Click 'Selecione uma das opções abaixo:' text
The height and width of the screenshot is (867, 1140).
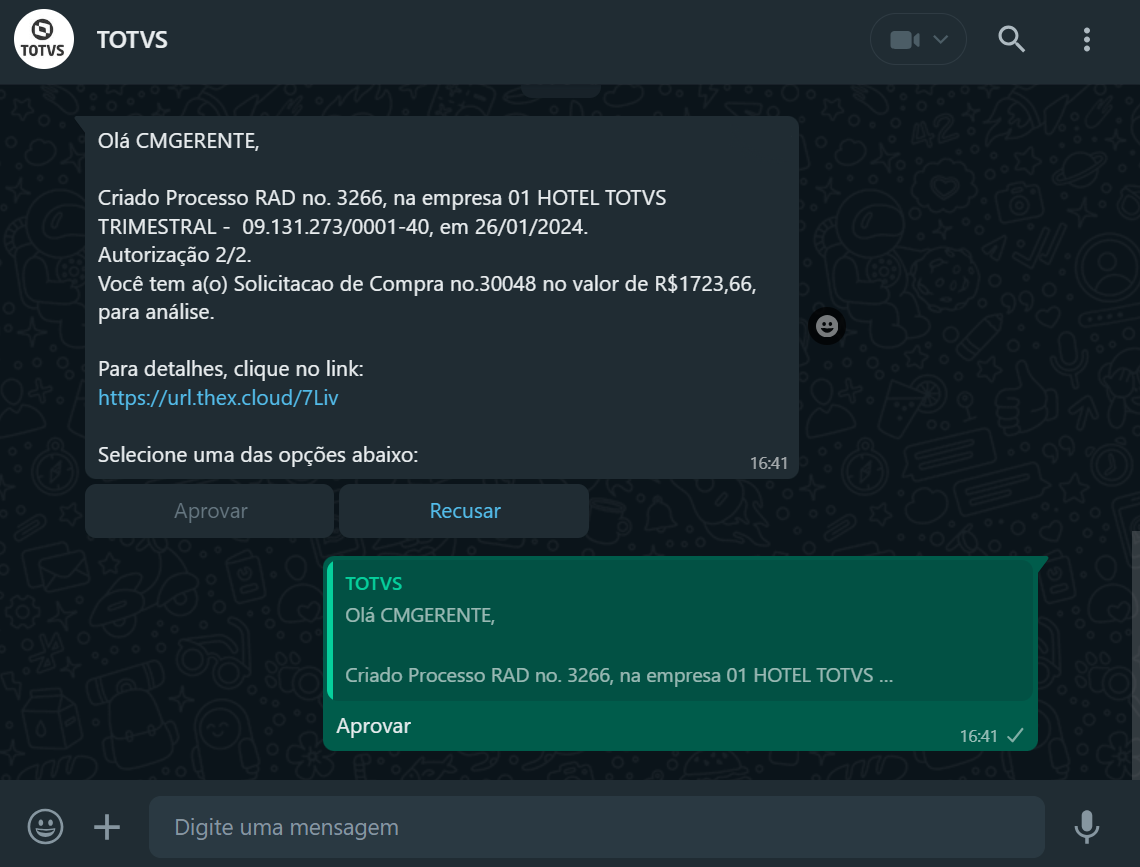(x=258, y=455)
